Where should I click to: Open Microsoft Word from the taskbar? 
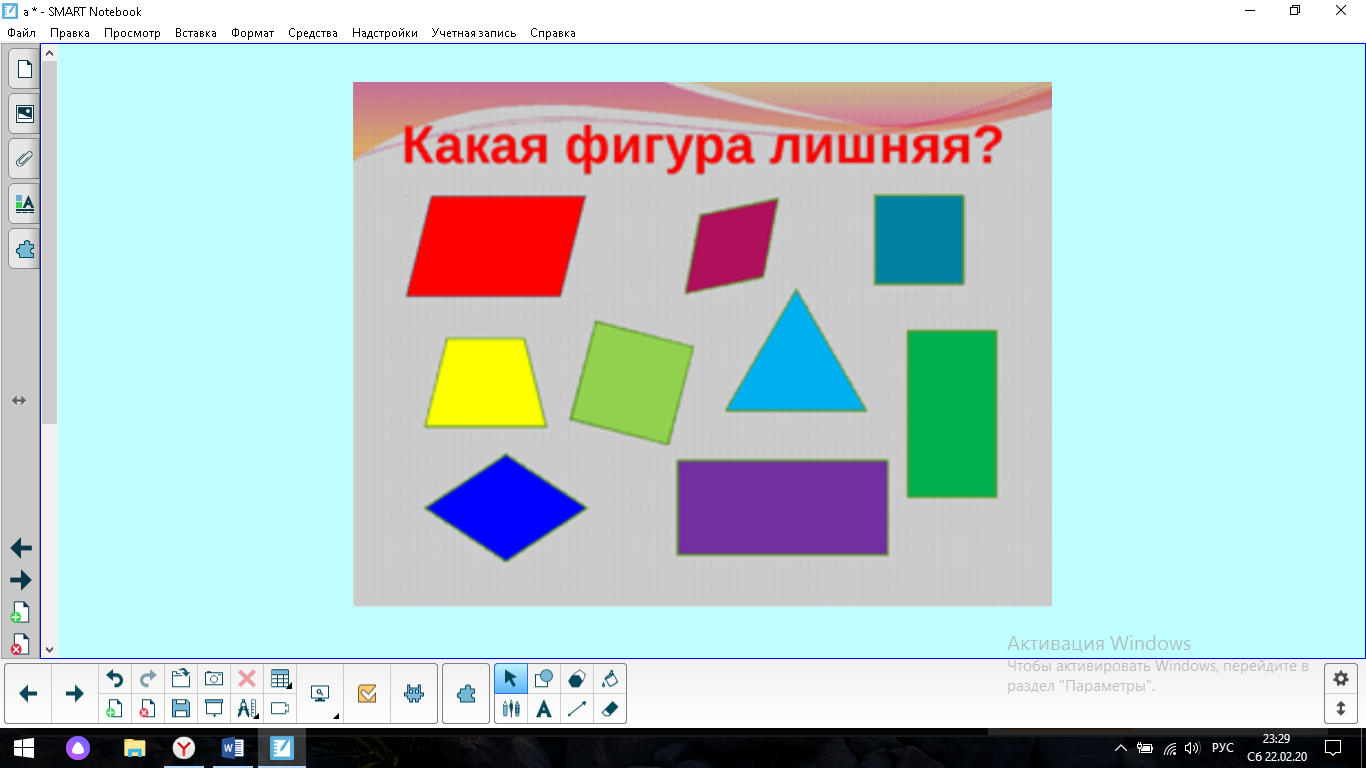(x=233, y=748)
